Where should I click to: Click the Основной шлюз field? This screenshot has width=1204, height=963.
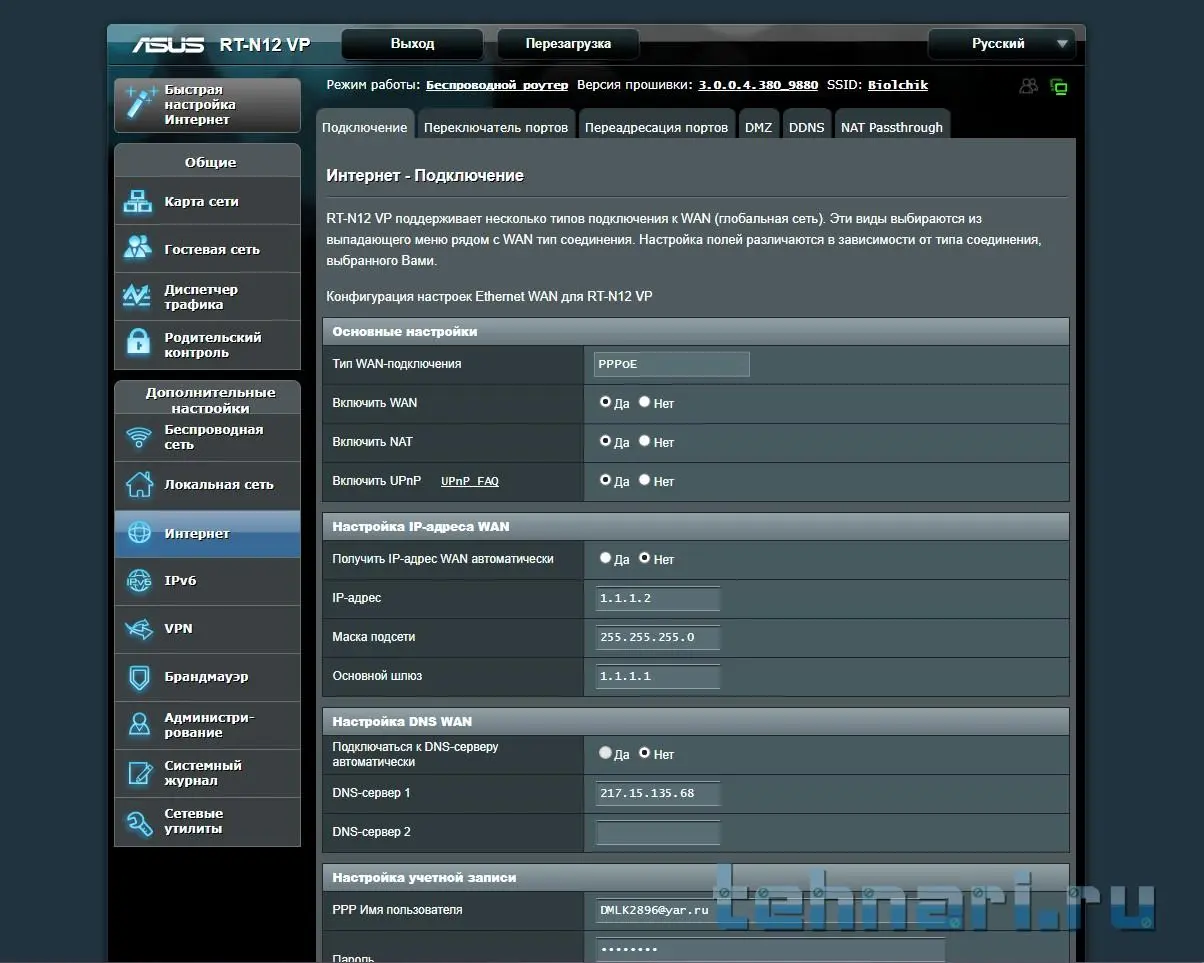point(658,676)
